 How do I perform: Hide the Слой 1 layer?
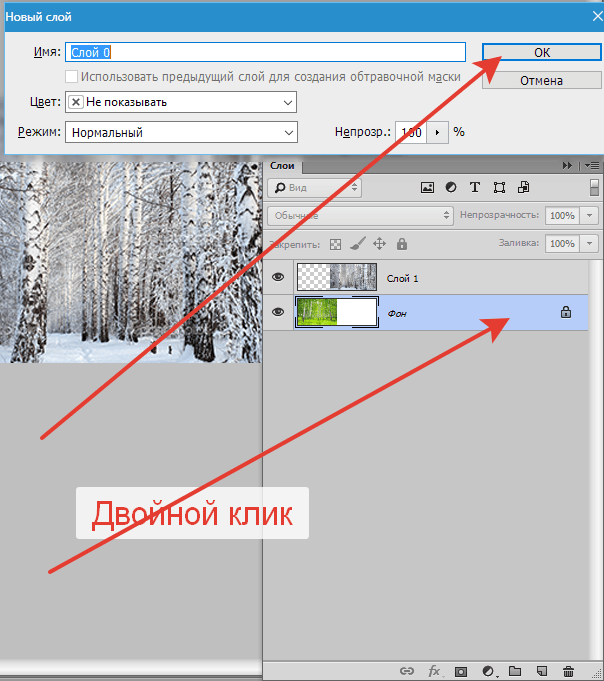coord(278,277)
